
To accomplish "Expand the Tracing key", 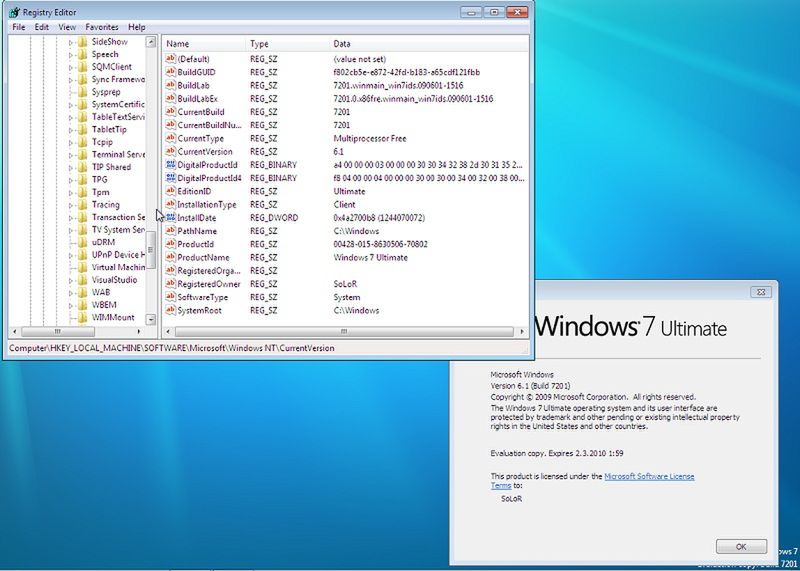I will [x=71, y=205].
